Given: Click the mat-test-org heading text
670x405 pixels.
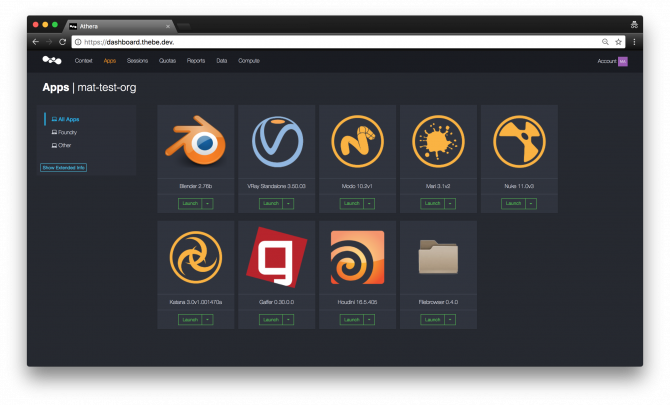Looking at the screenshot, I should (107, 88).
